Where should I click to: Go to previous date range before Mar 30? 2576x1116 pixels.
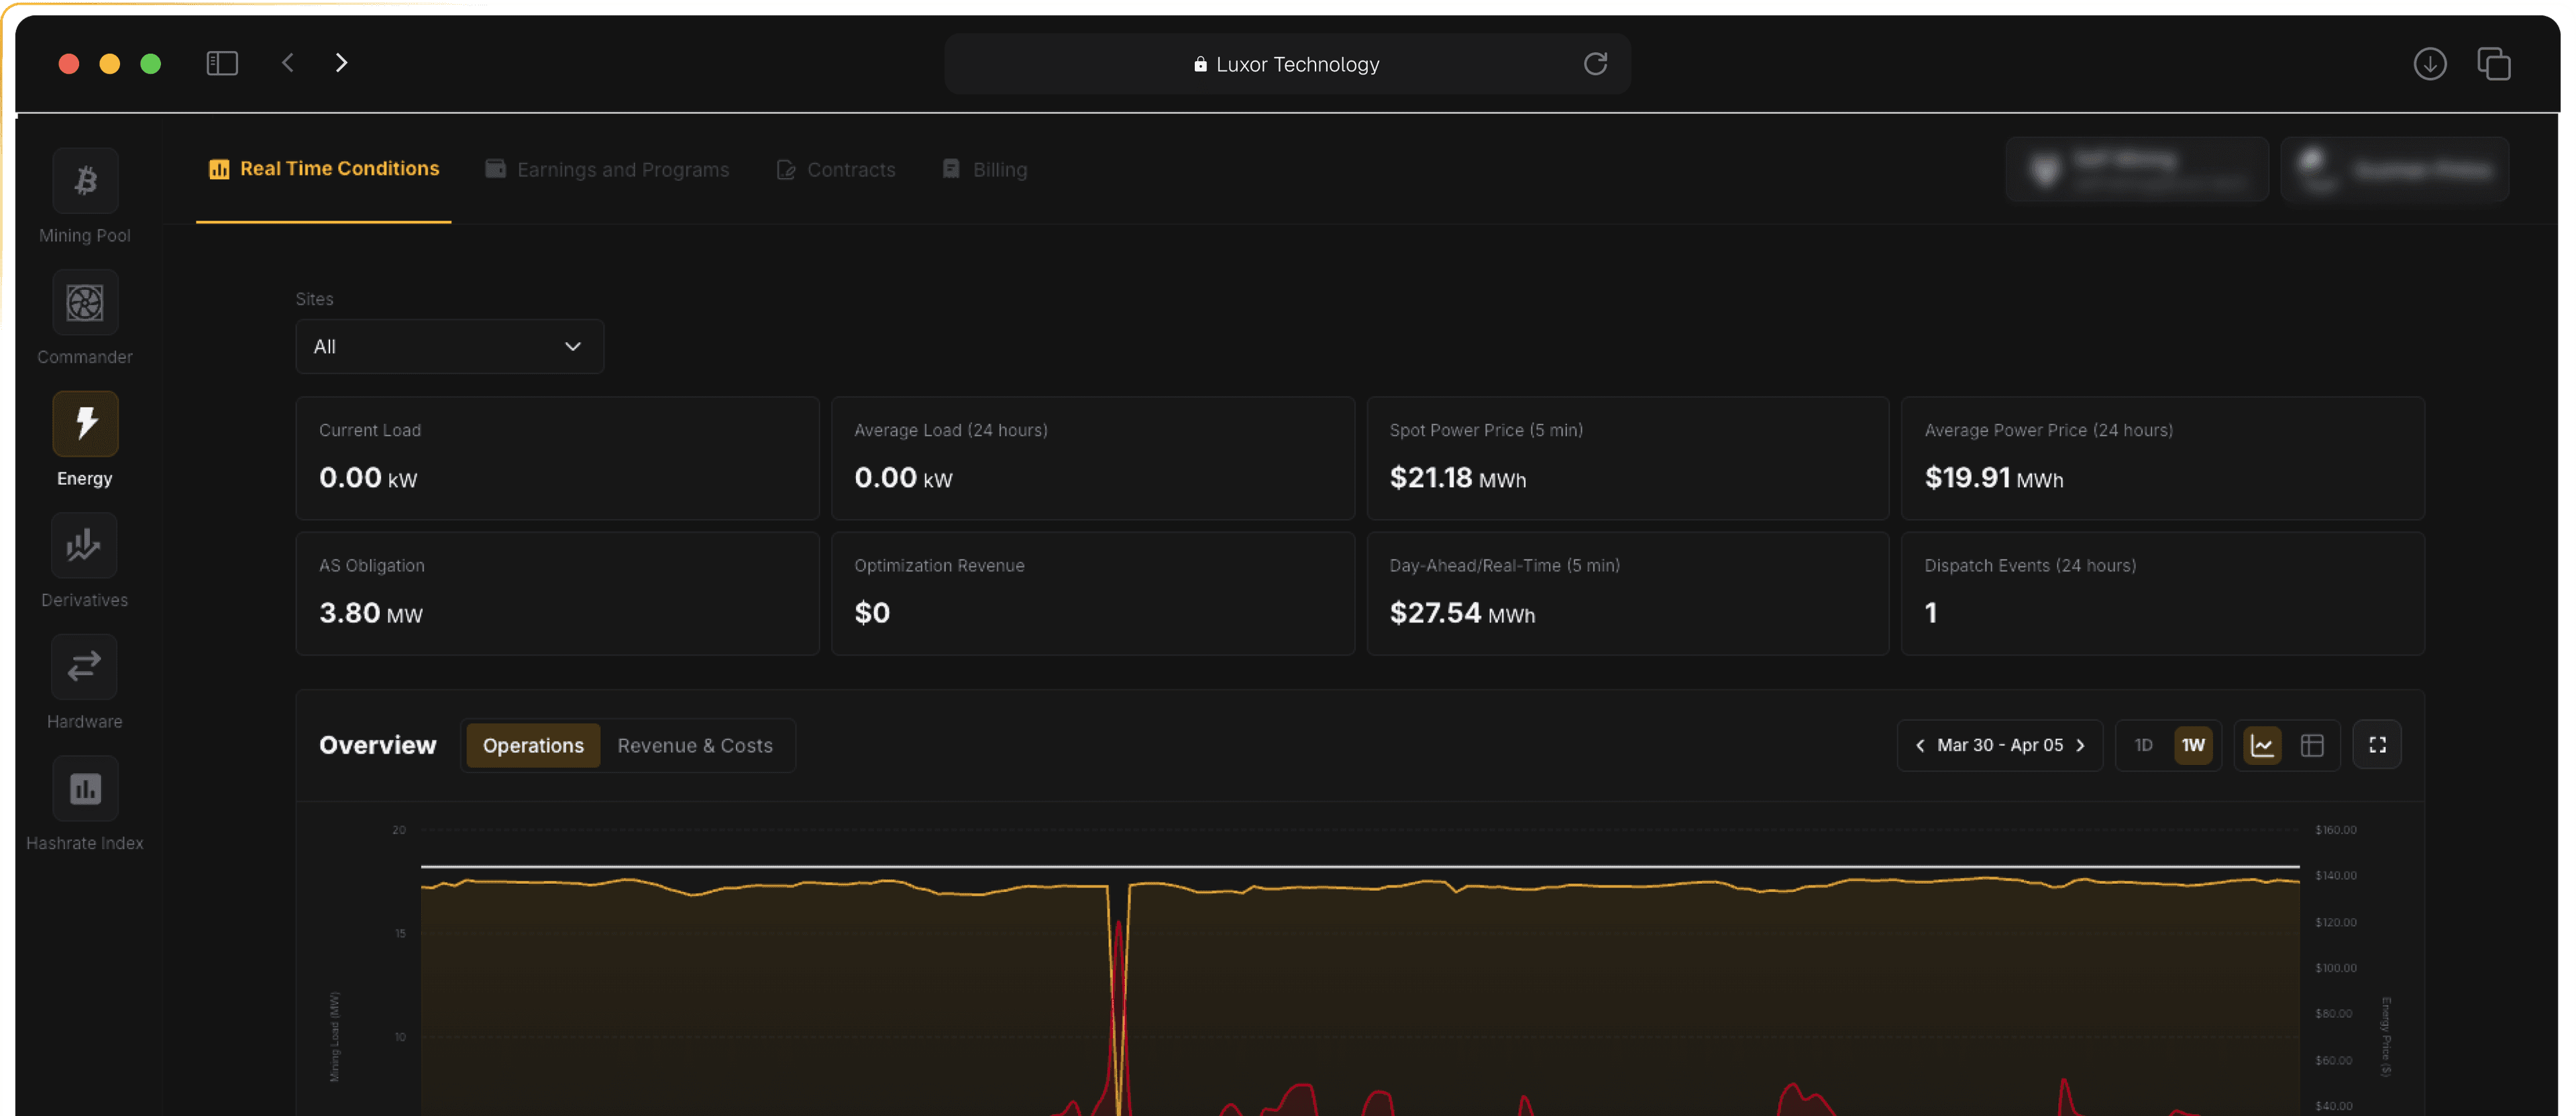(1920, 745)
